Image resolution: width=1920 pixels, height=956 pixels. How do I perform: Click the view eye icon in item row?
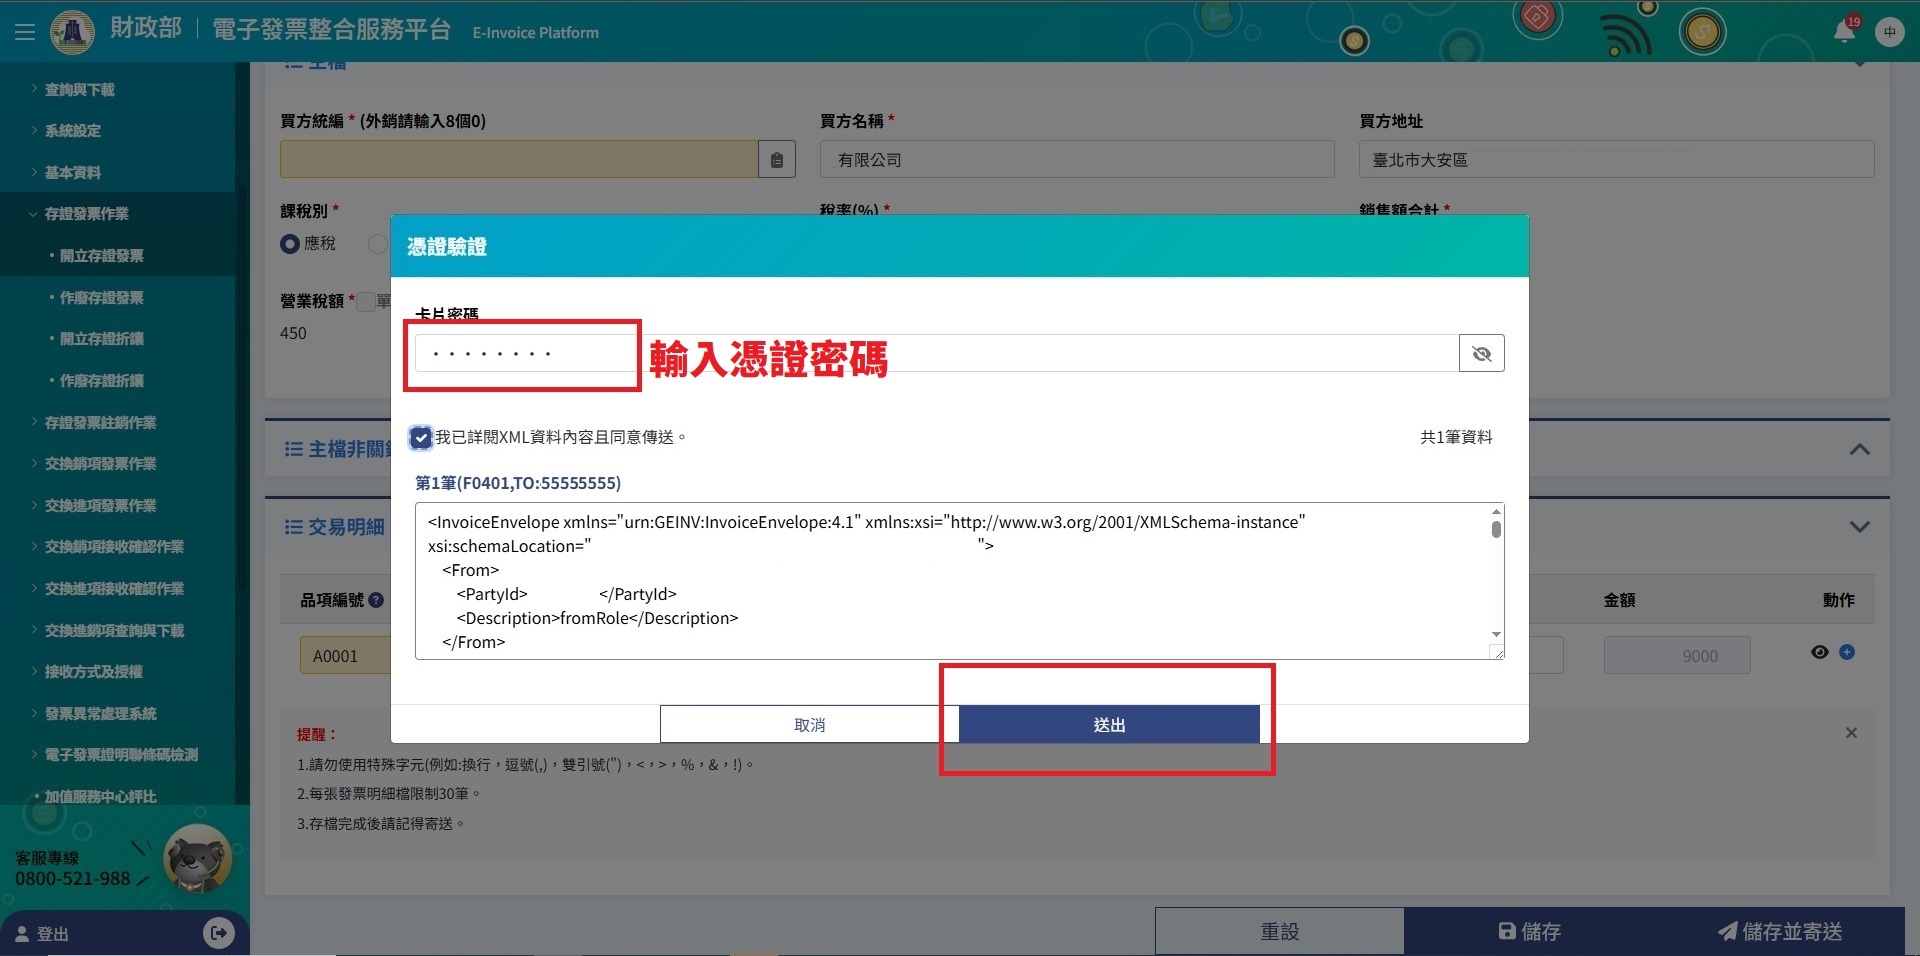(x=1820, y=652)
